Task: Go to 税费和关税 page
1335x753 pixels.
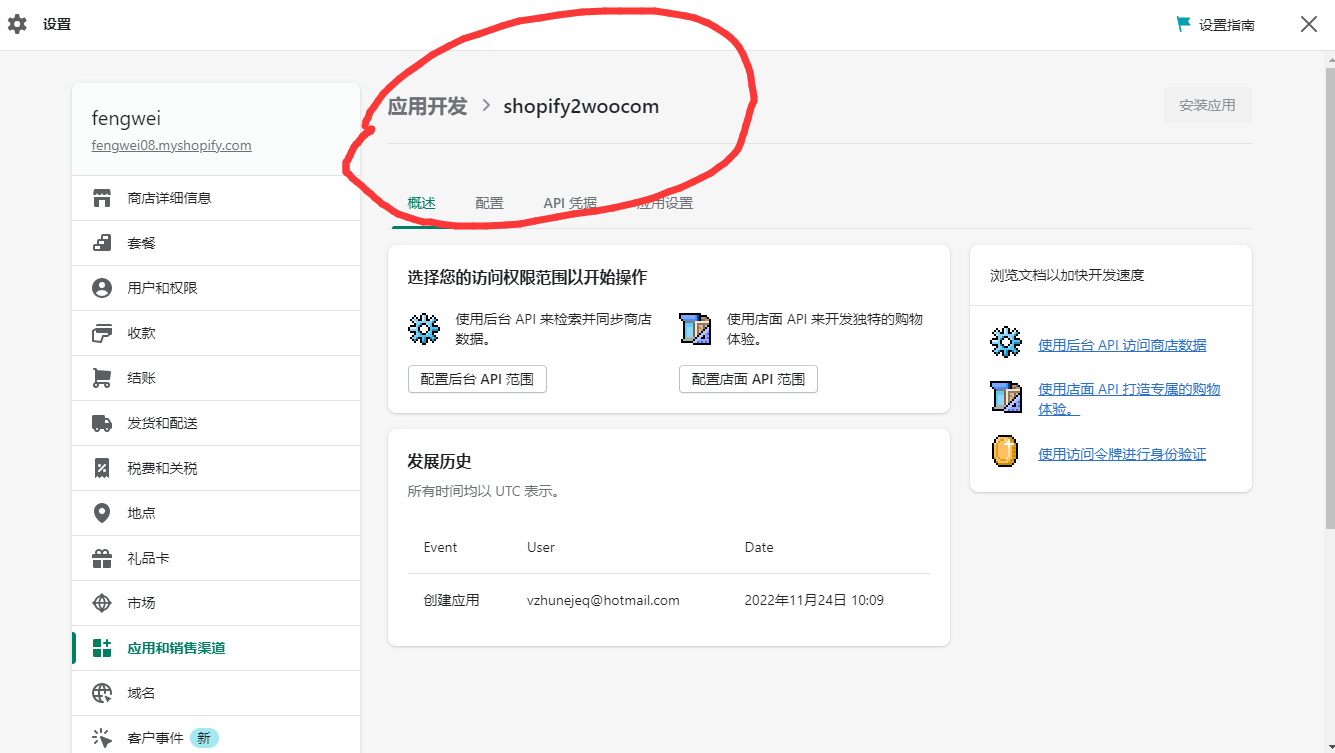Action: tap(216, 468)
